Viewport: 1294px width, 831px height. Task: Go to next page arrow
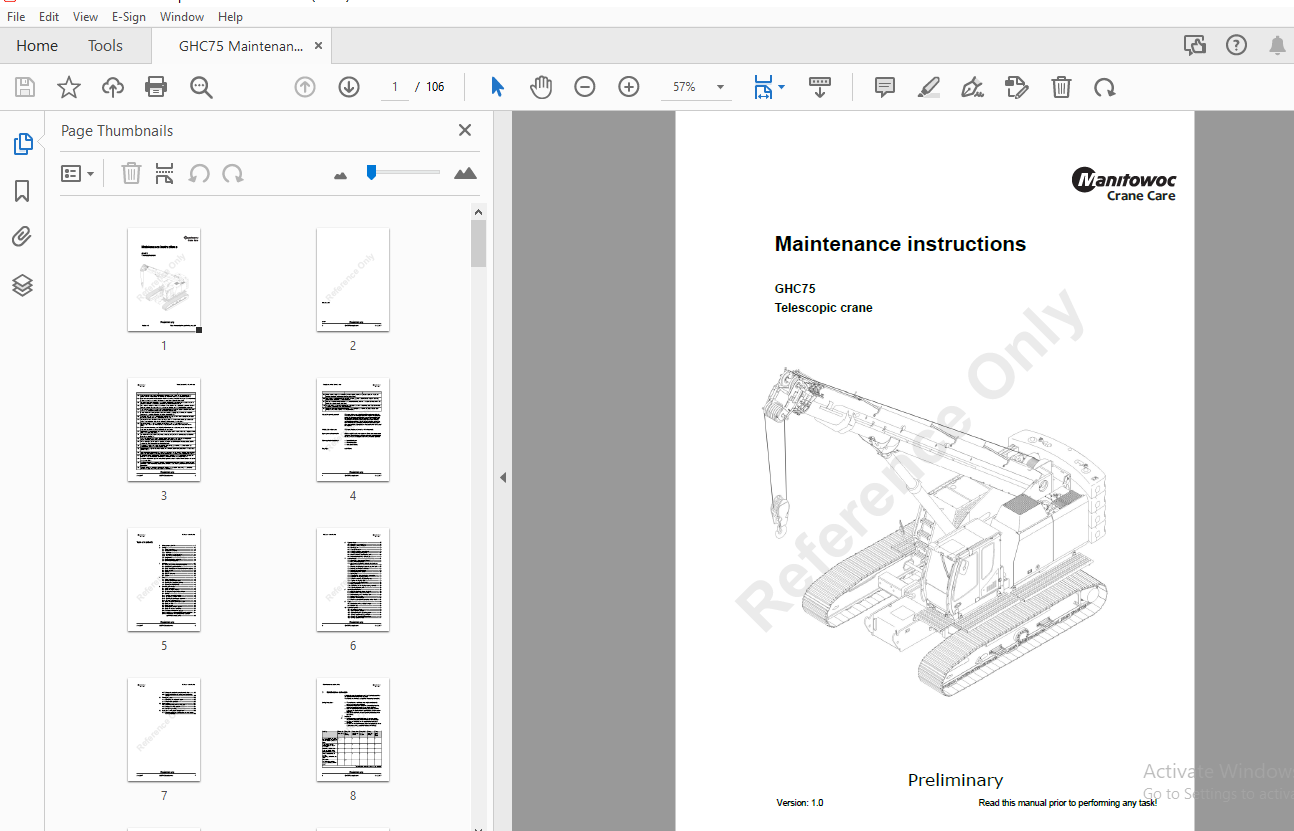coord(349,87)
